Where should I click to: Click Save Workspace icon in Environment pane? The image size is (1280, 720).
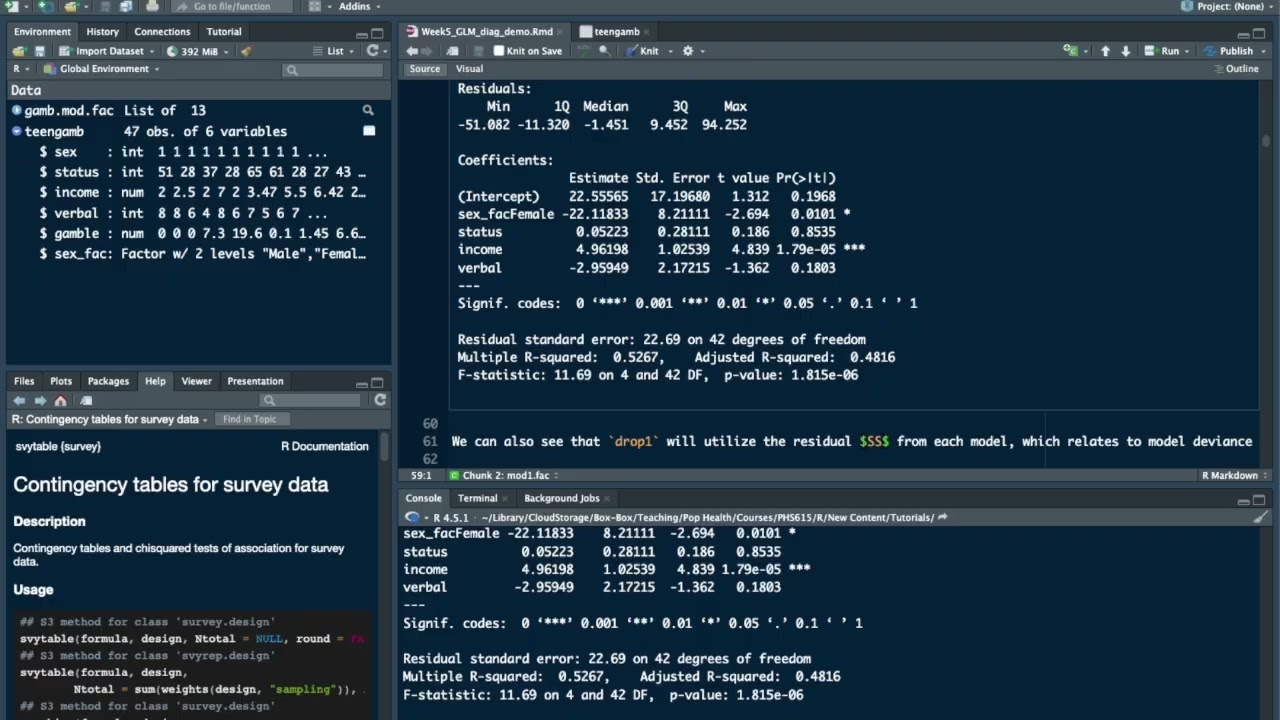coord(39,51)
